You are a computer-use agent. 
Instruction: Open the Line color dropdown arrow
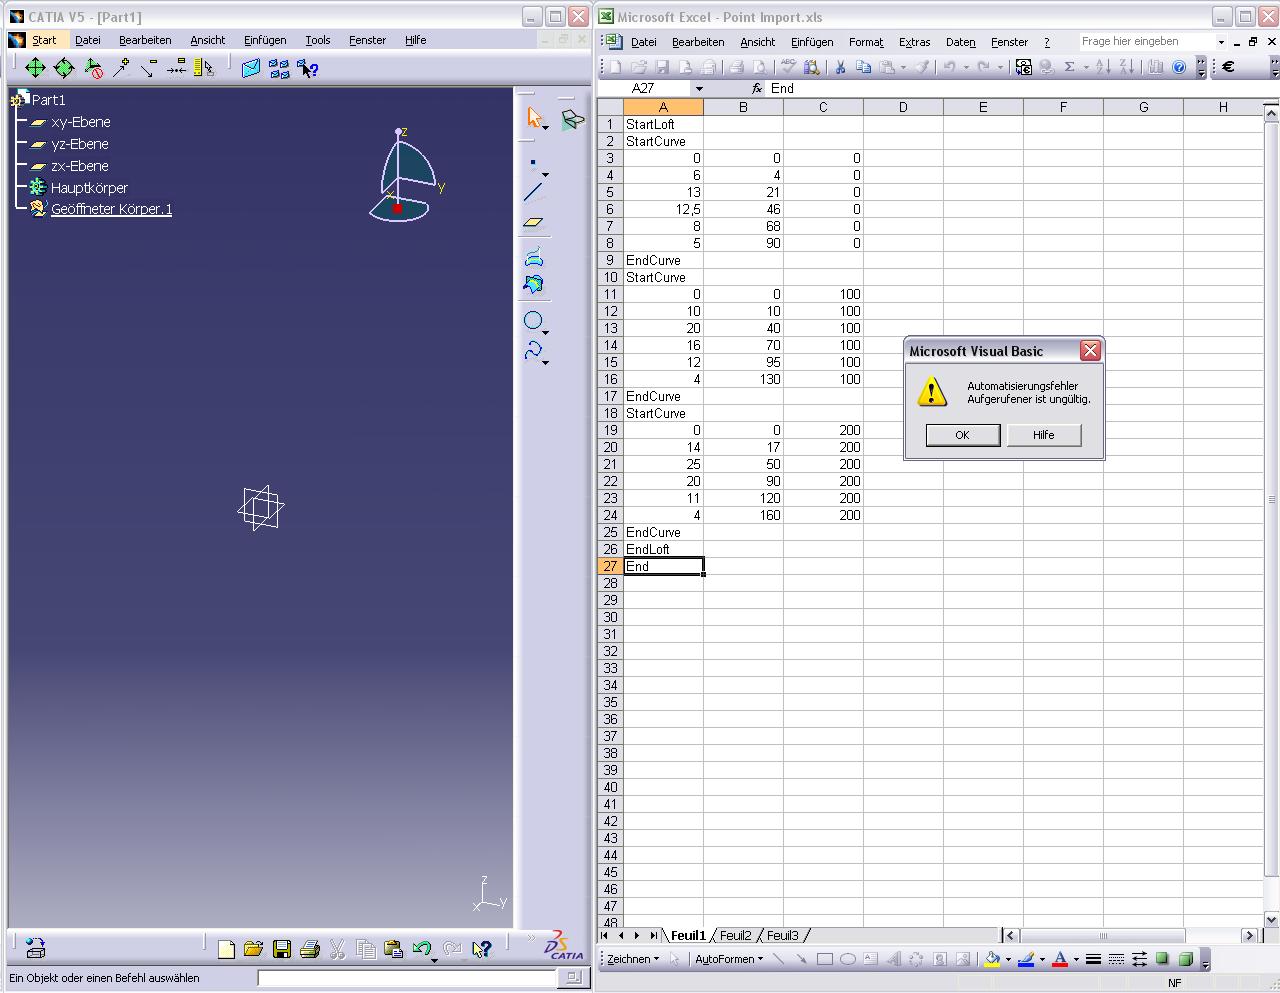click(x=1042, y=960)
